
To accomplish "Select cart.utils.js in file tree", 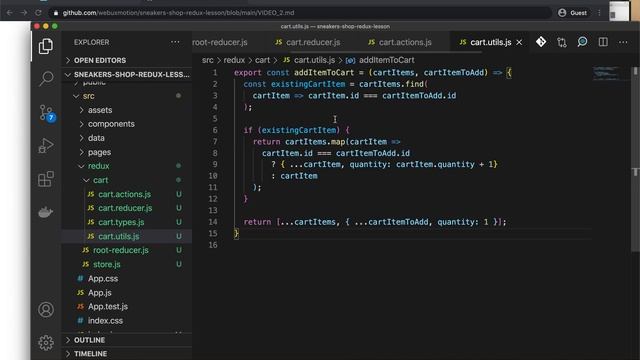I will 127,236.
